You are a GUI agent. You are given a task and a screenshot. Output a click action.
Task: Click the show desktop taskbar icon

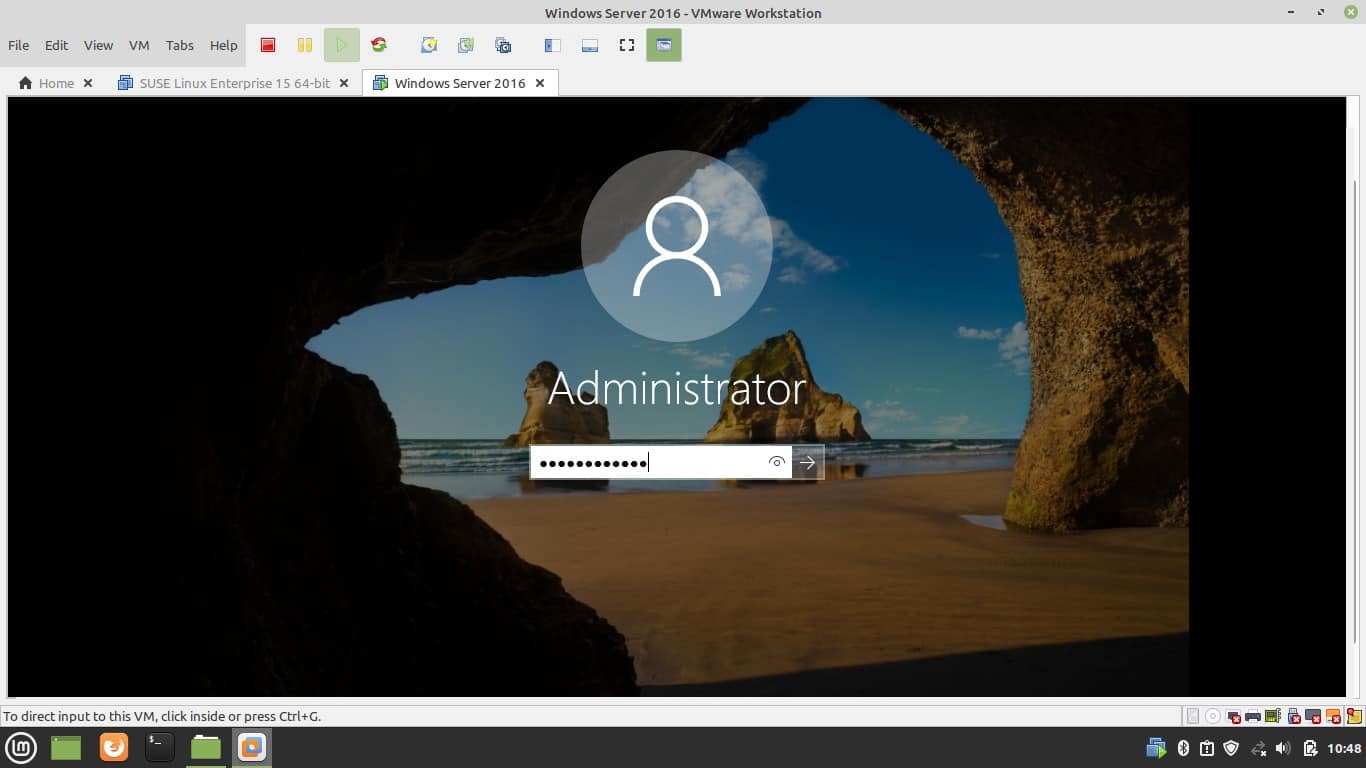66,747
